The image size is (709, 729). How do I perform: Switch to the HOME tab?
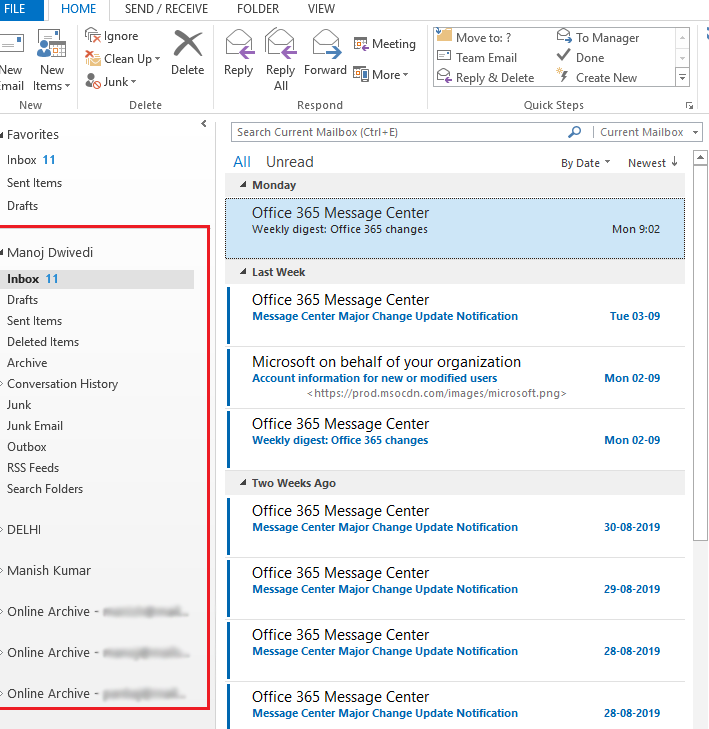(x=79, y=9)
